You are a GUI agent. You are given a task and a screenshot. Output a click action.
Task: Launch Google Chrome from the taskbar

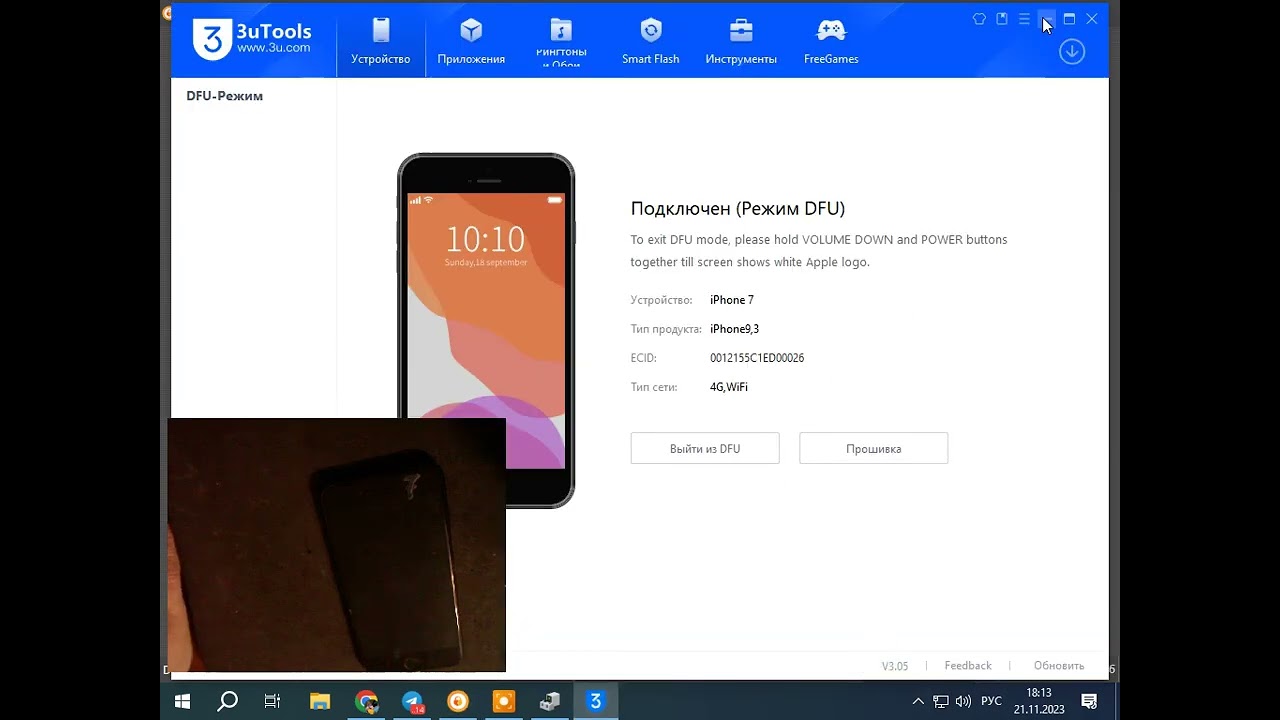click(366, 701)
